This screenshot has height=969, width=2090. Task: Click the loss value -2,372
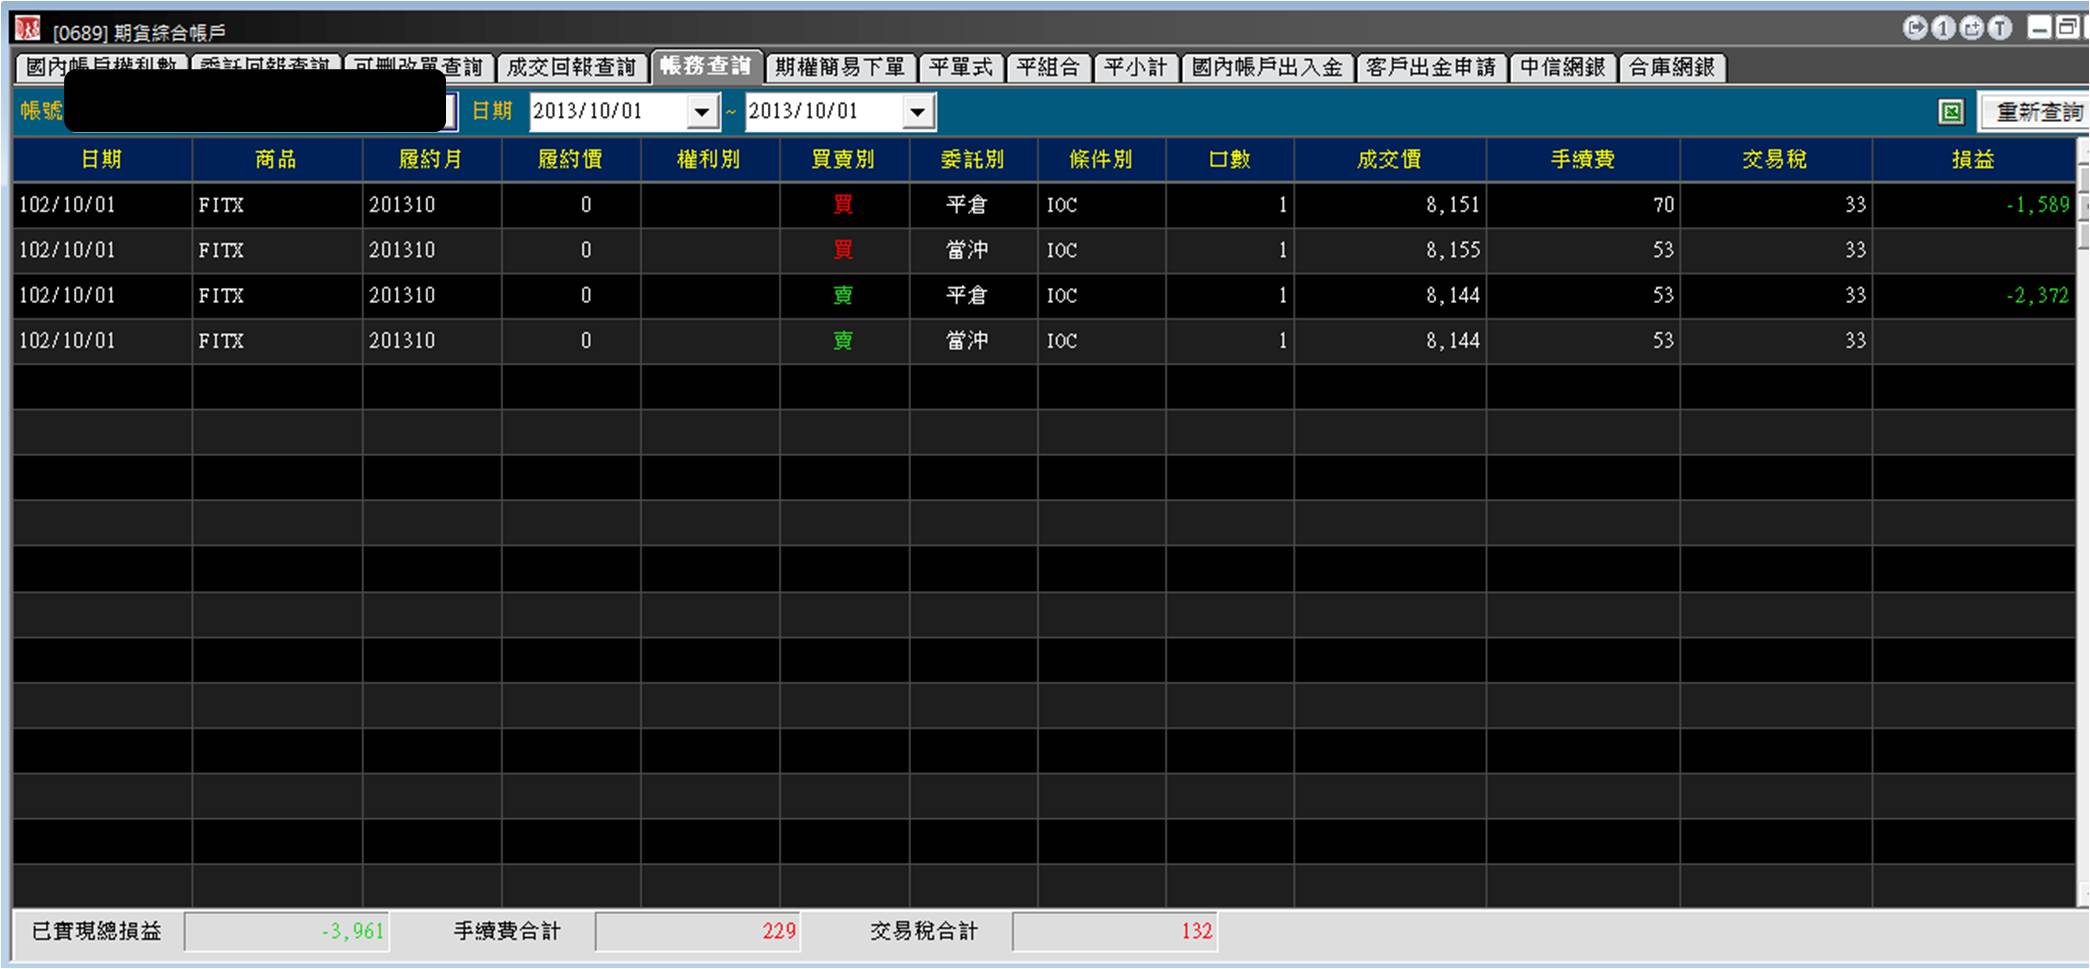point(2037,296)
